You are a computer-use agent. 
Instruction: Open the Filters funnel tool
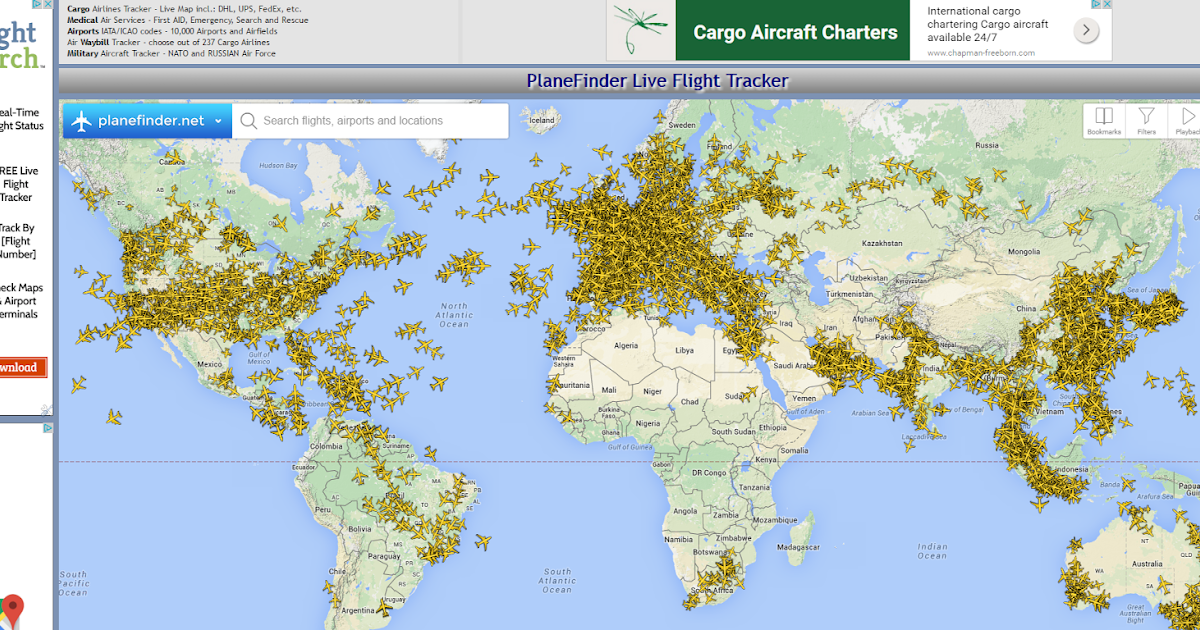tap(1146, 121)
